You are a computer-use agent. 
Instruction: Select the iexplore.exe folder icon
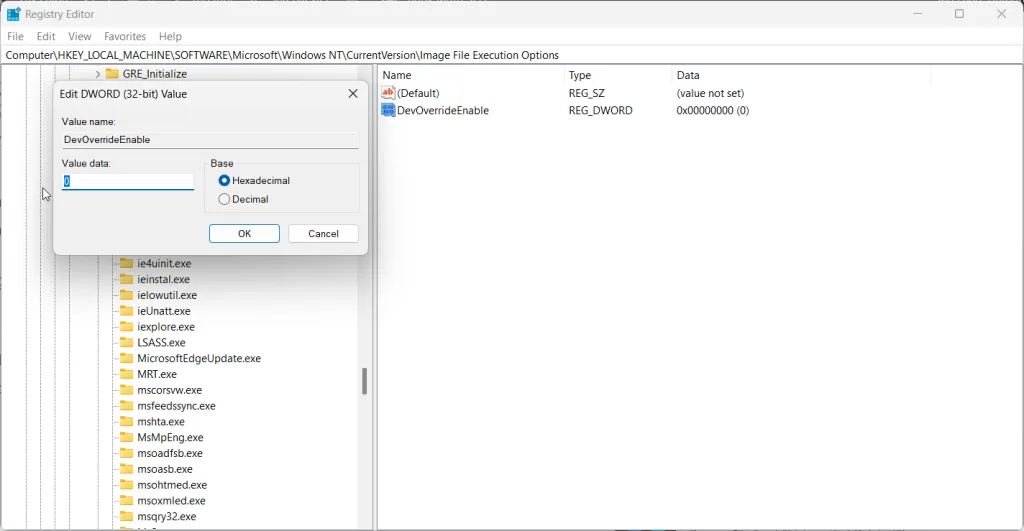click(127, 327)
